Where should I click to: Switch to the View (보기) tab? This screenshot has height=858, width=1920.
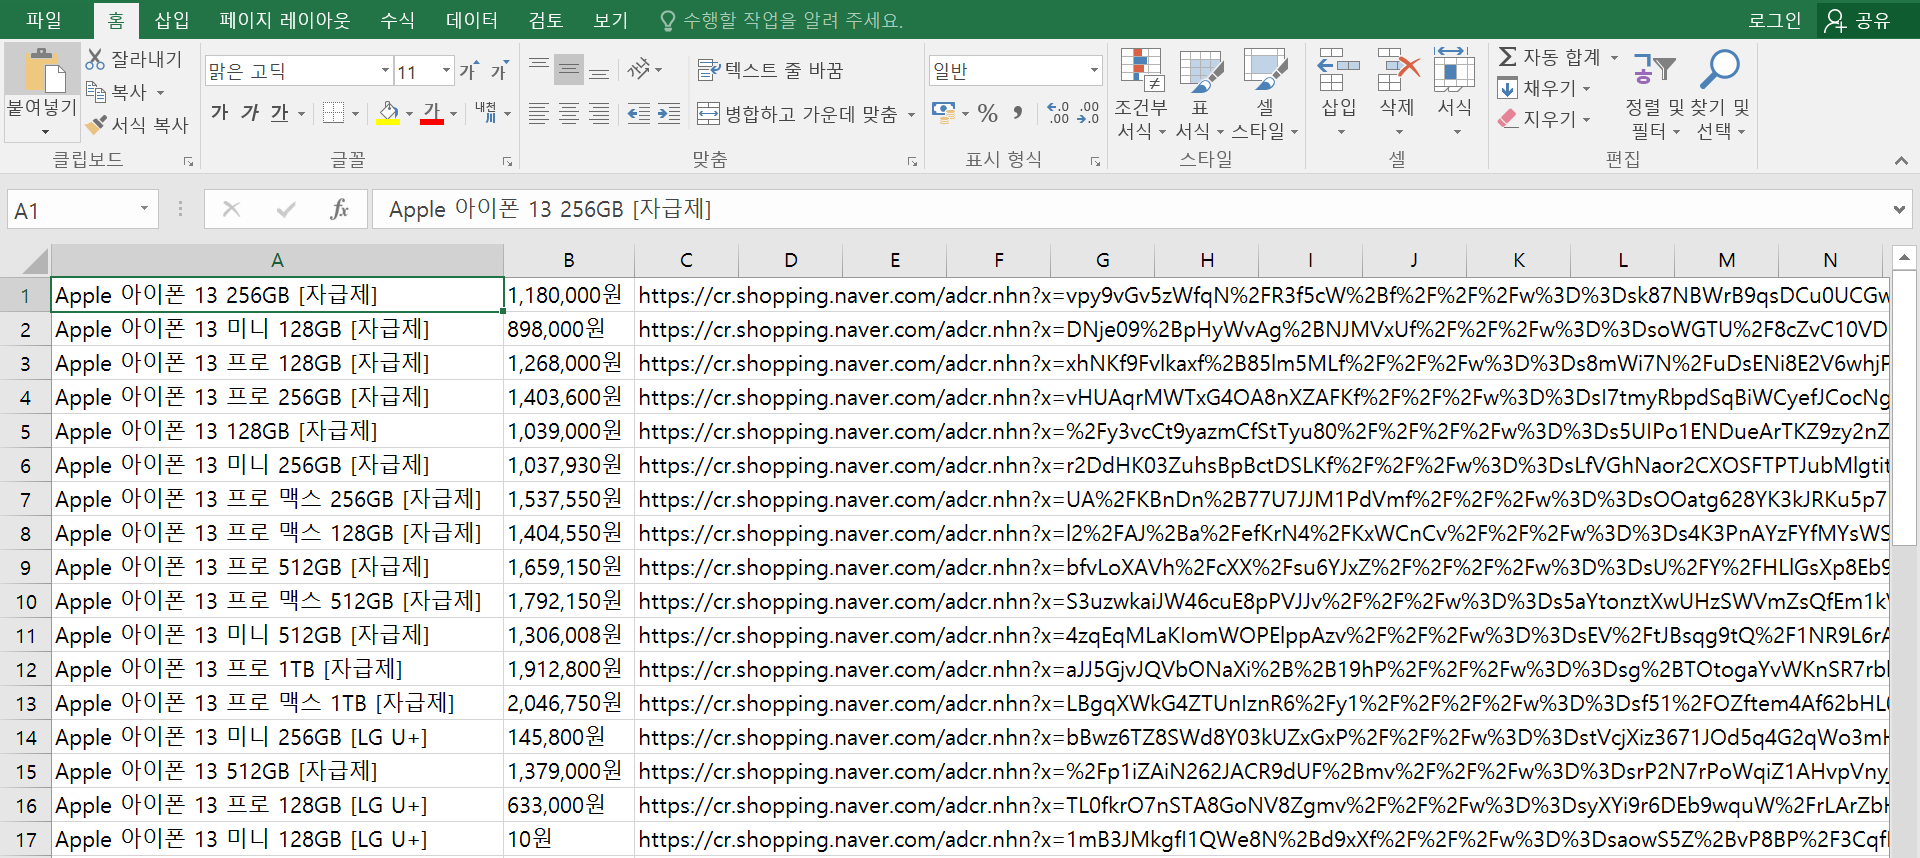tap(611, 20)
